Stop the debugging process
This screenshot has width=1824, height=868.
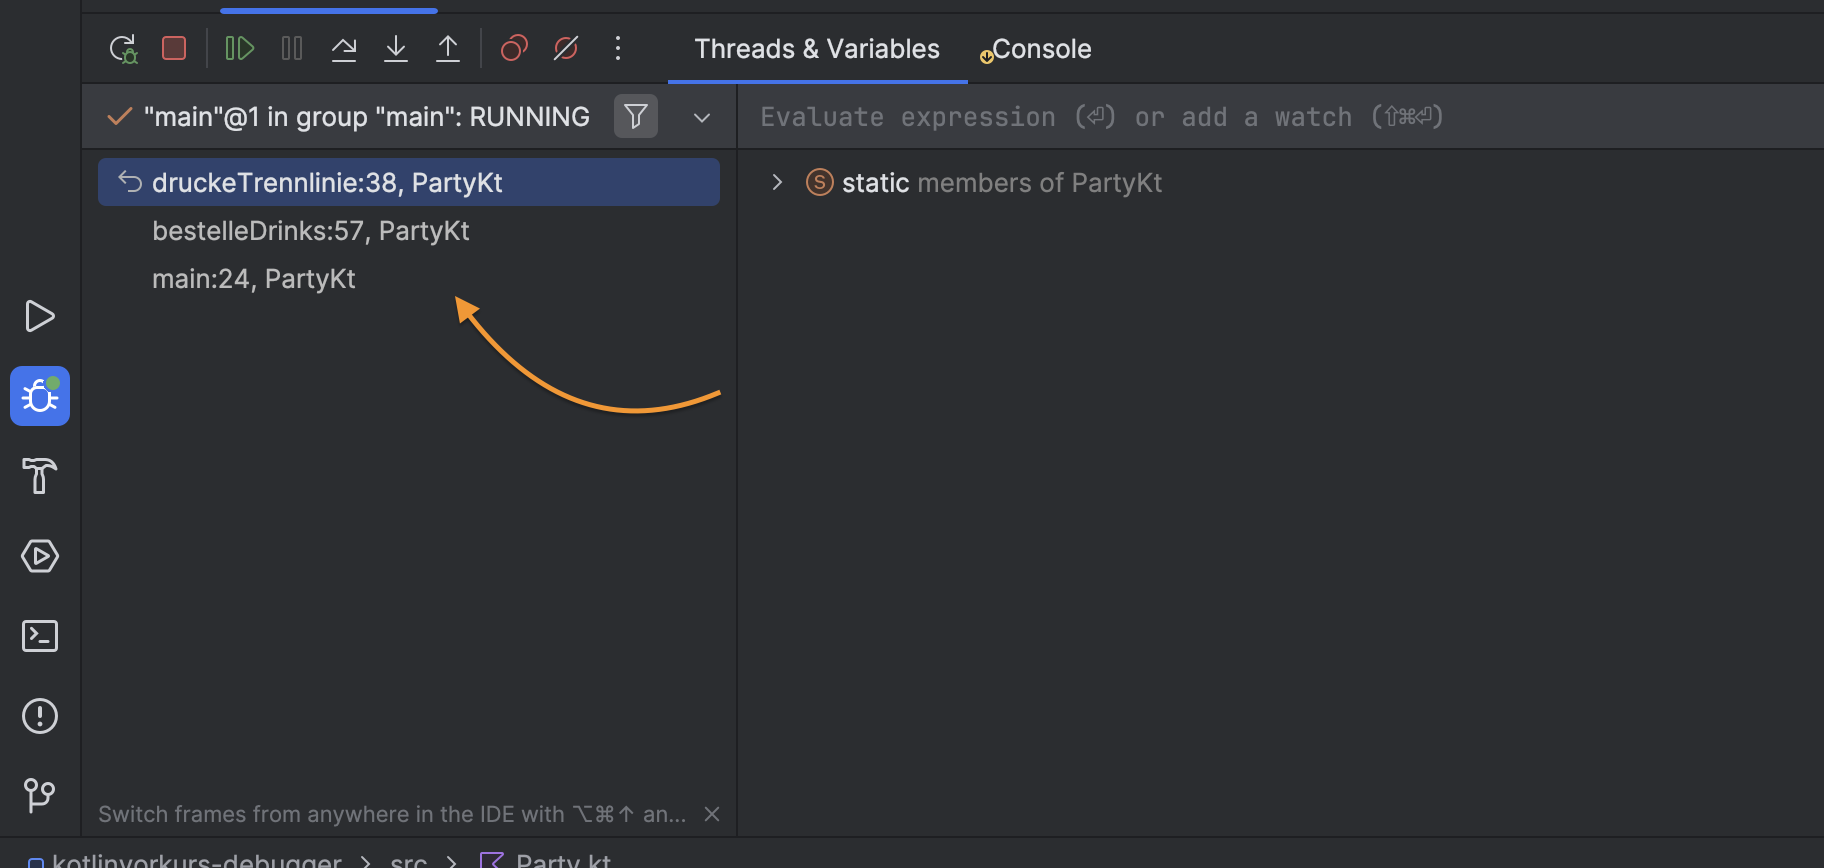coord(174,48)
